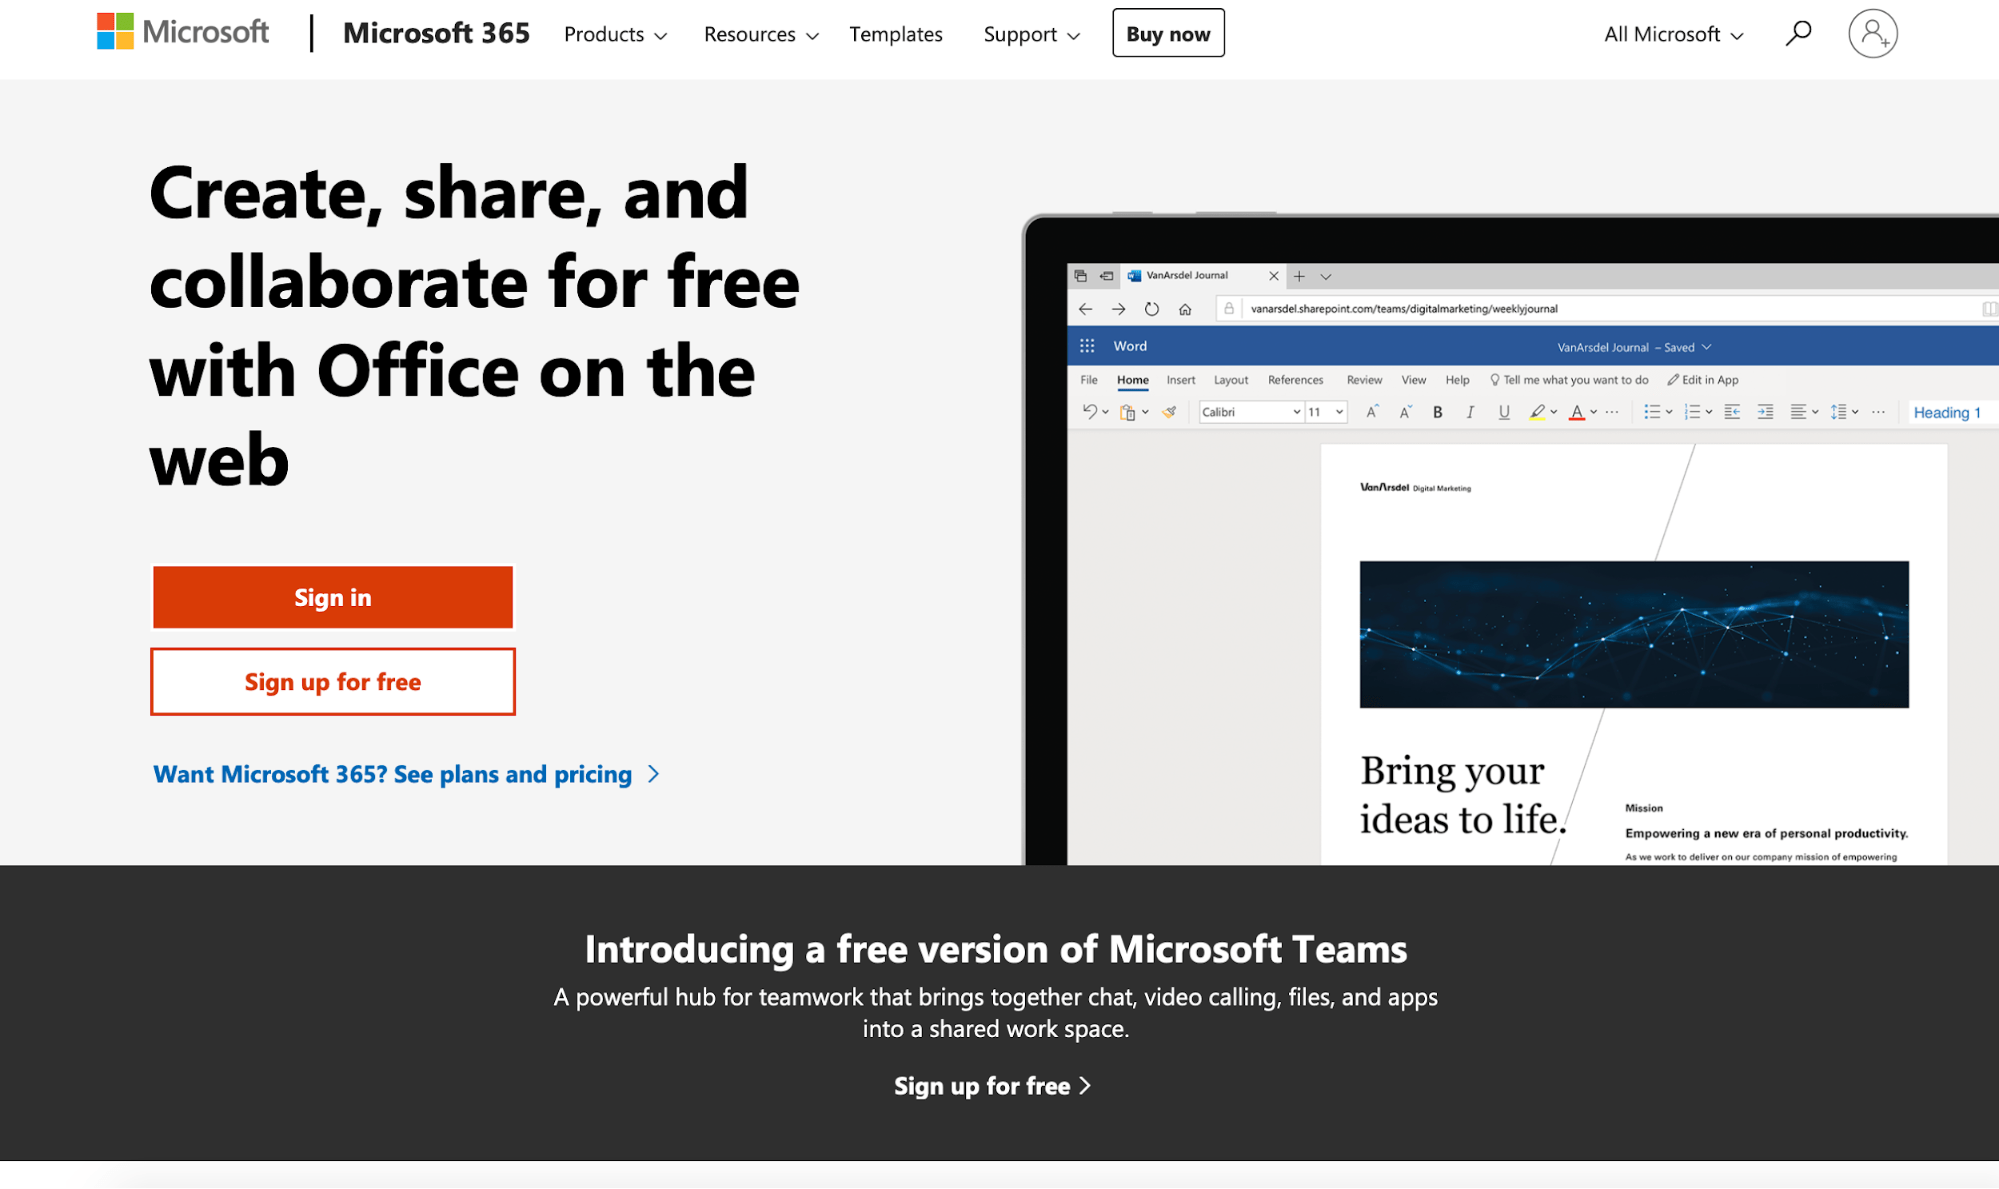Open the Support dropdown menu

1031,34
